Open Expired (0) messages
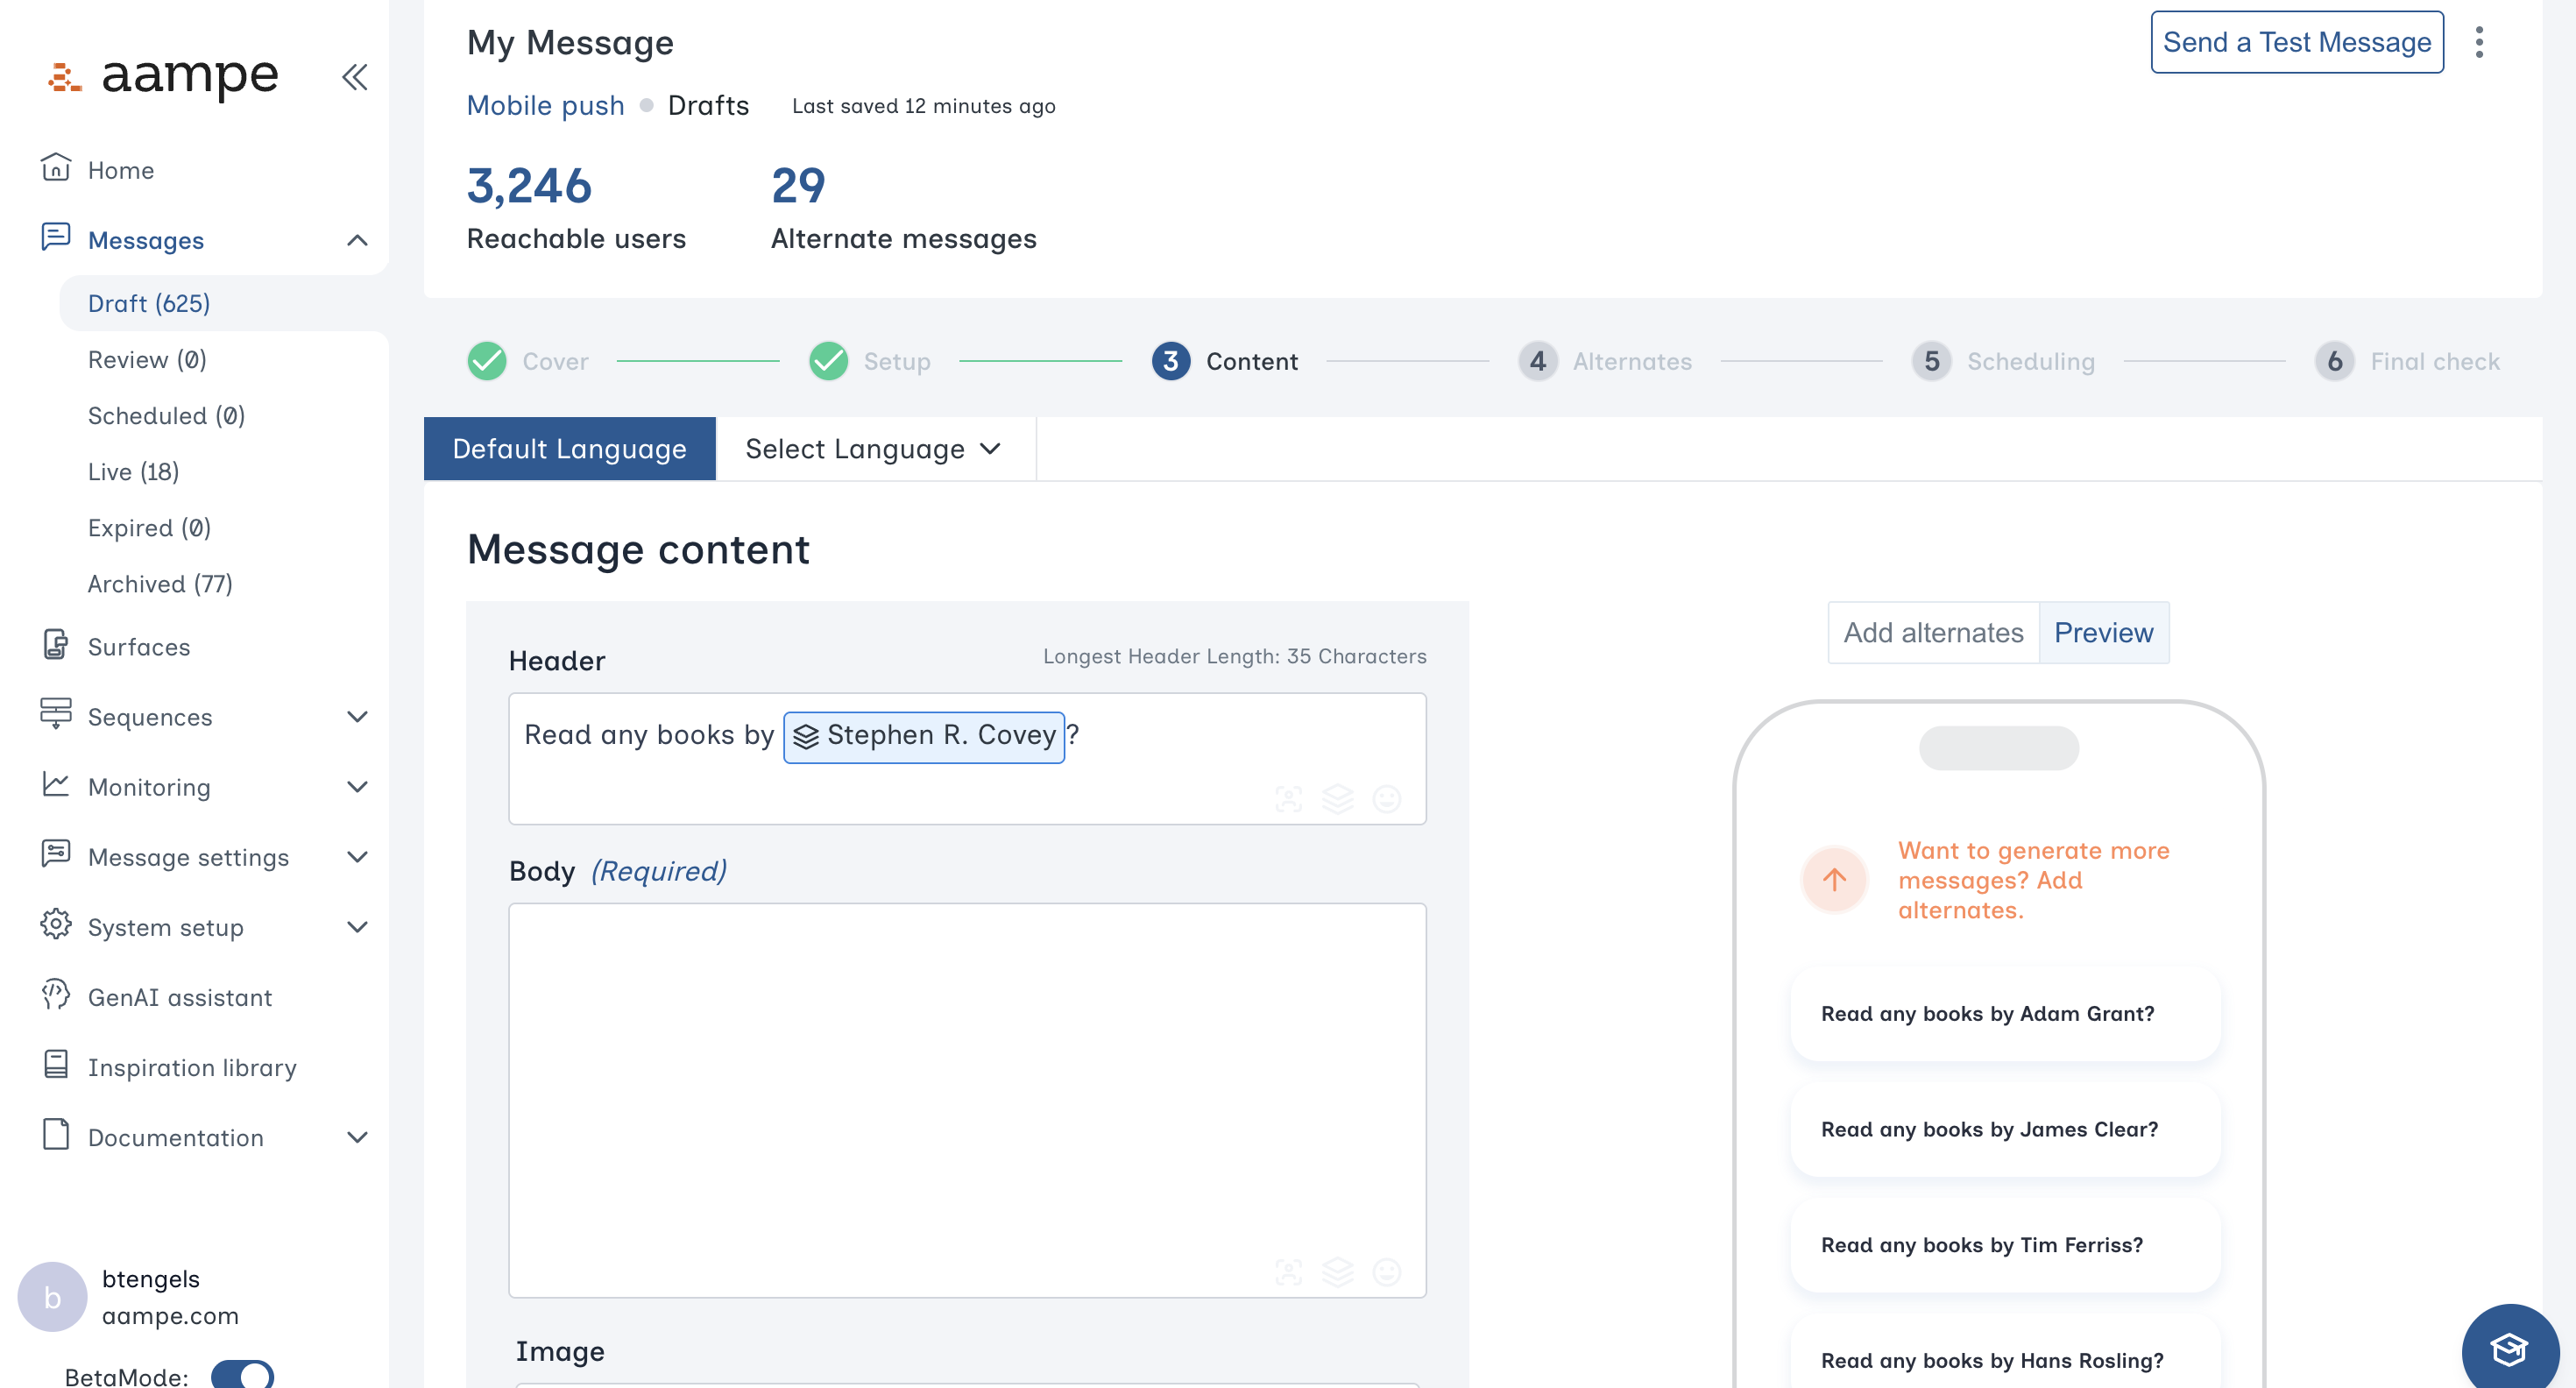 pyautogui.click(x=149, y=527)
